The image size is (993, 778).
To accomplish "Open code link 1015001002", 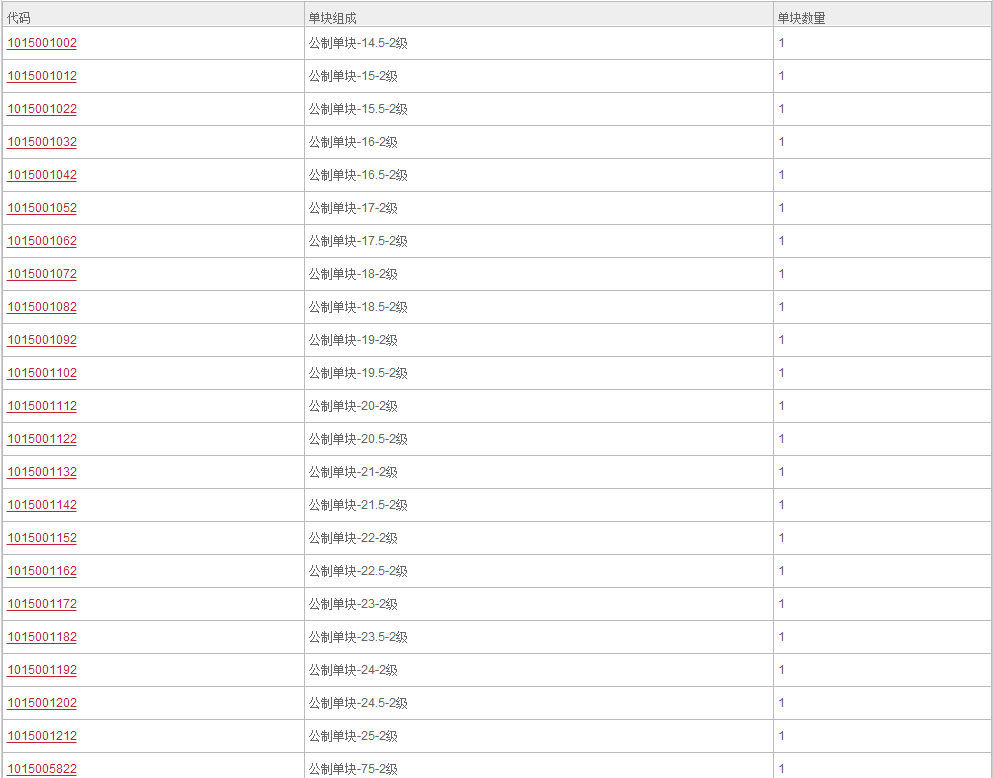I will [42, 43].
